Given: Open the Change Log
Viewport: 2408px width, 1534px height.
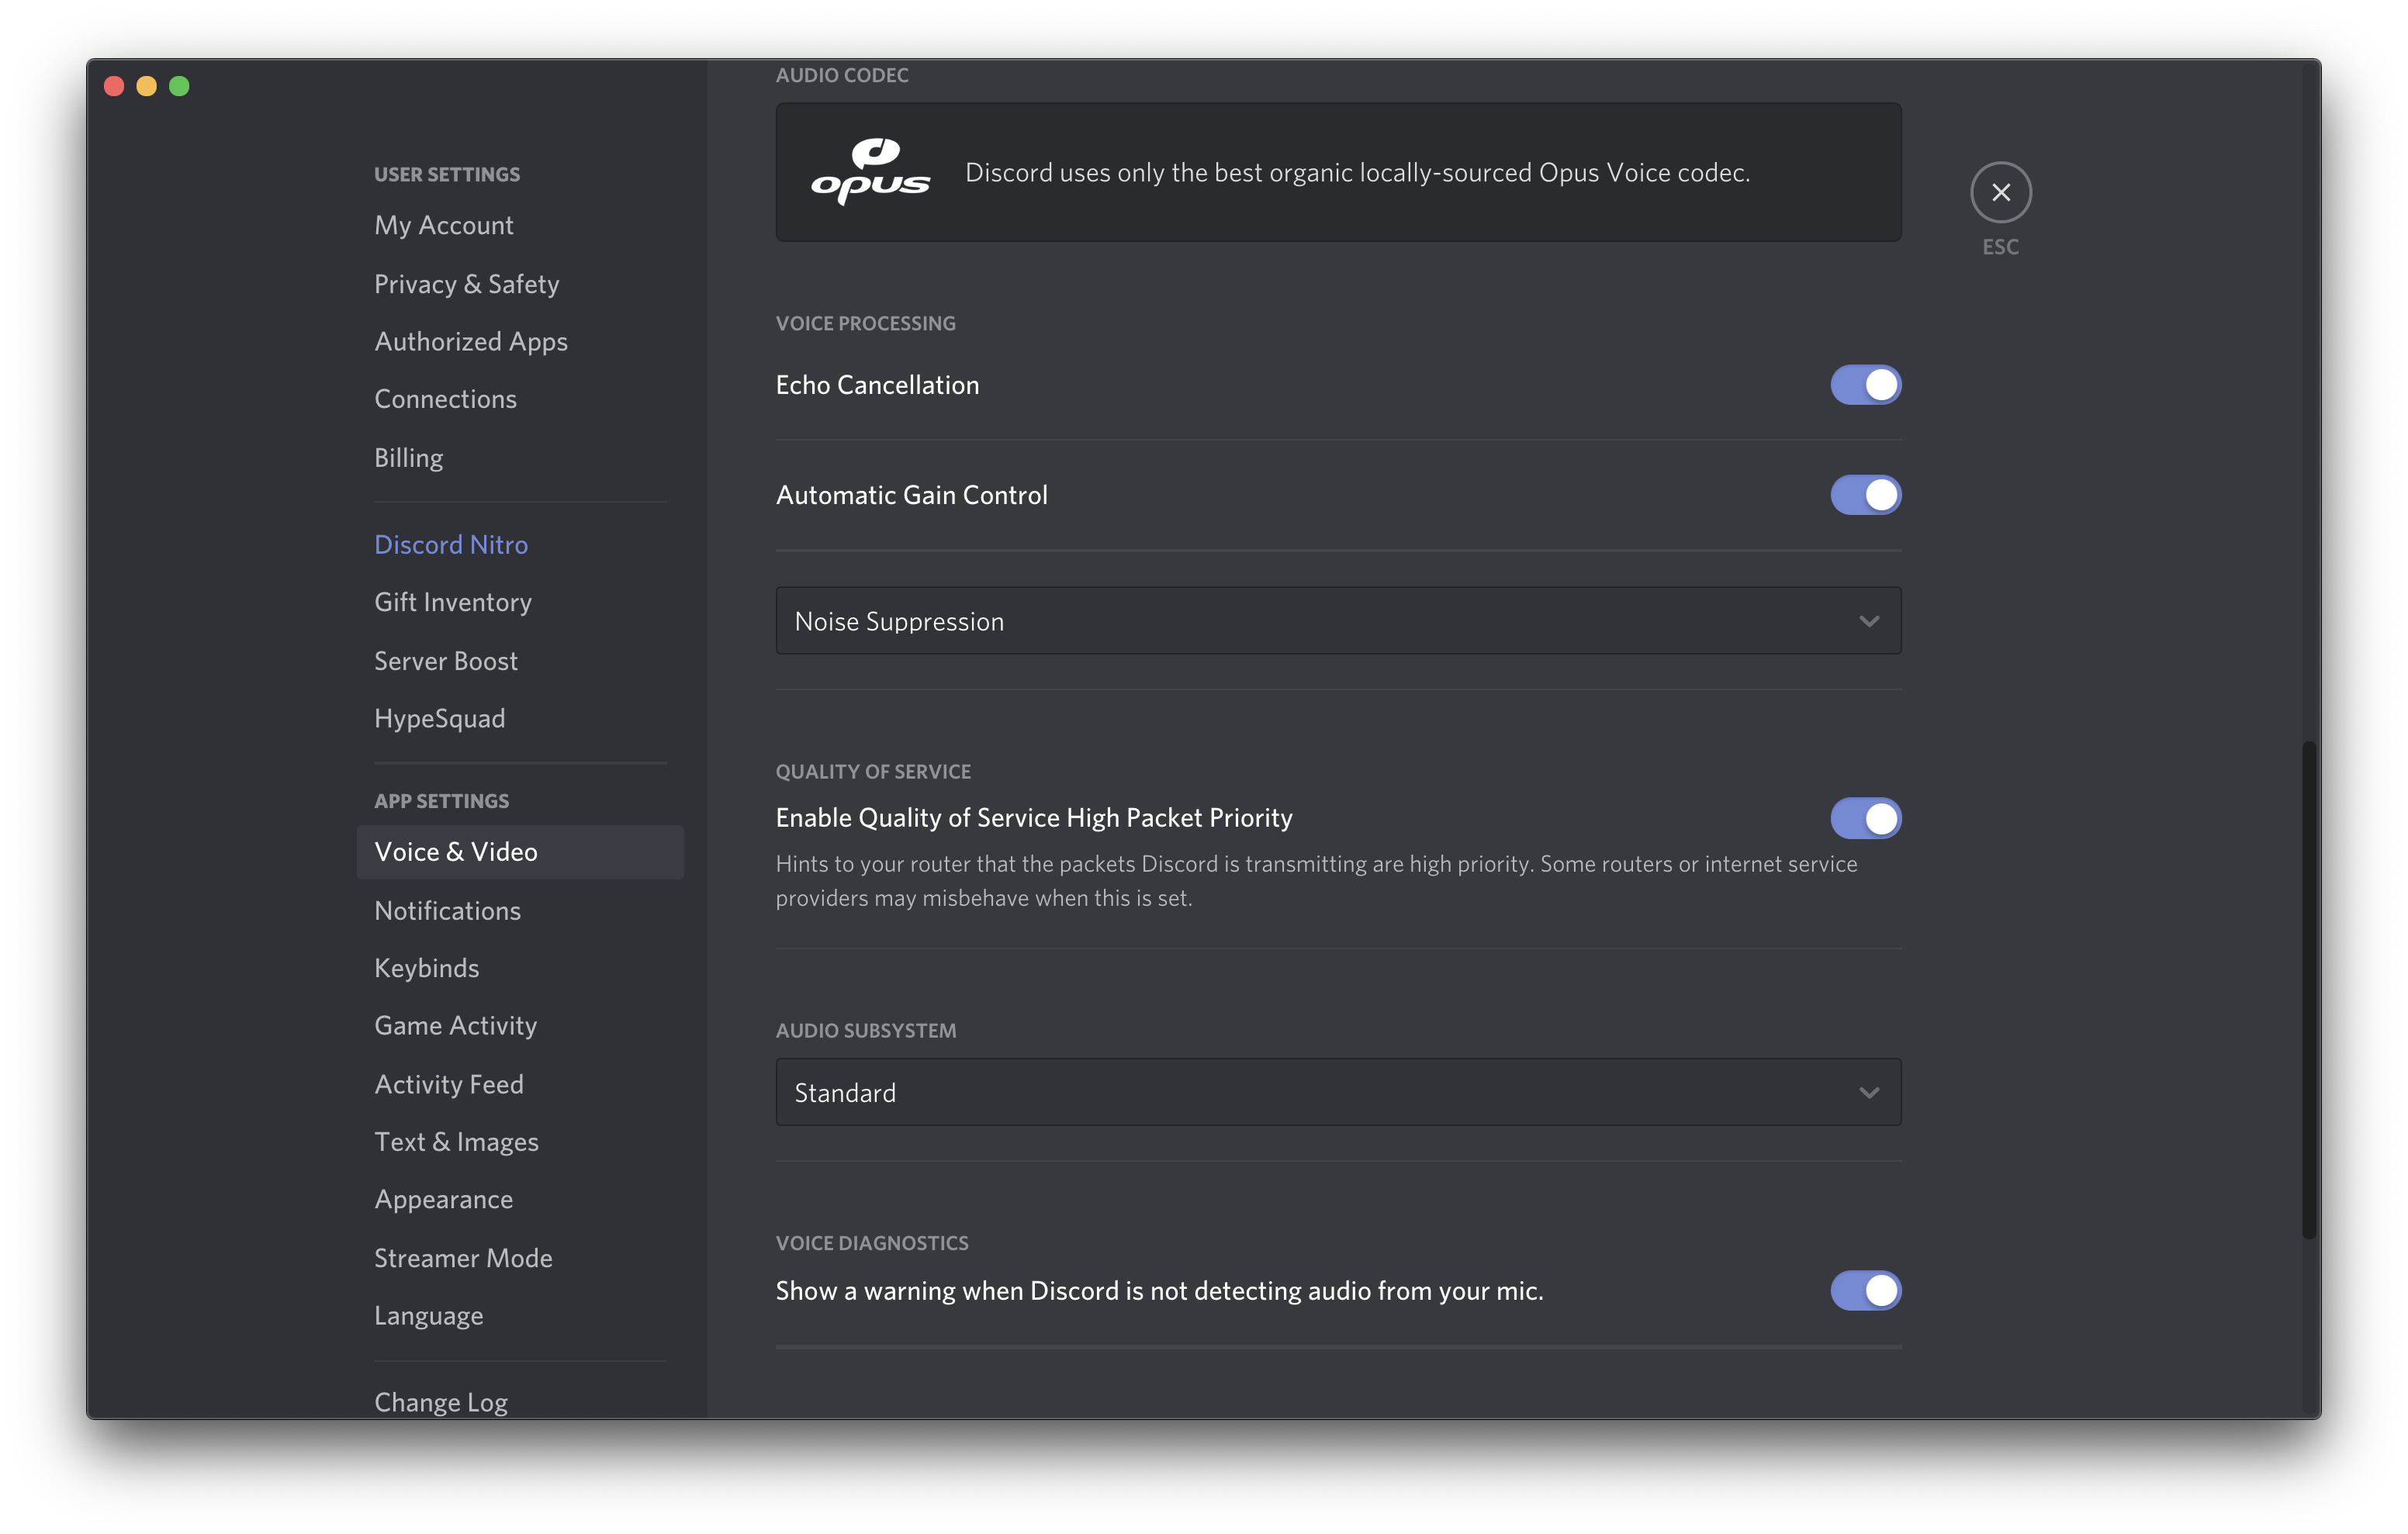Looking at the screenshot, I should [x=440, y=1402].
